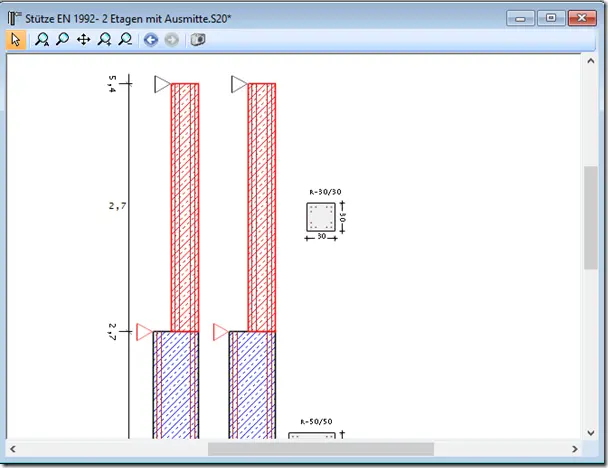Click the grey top support triangle of left column
This screenshot has width=608, height=468.
point(162,84)
